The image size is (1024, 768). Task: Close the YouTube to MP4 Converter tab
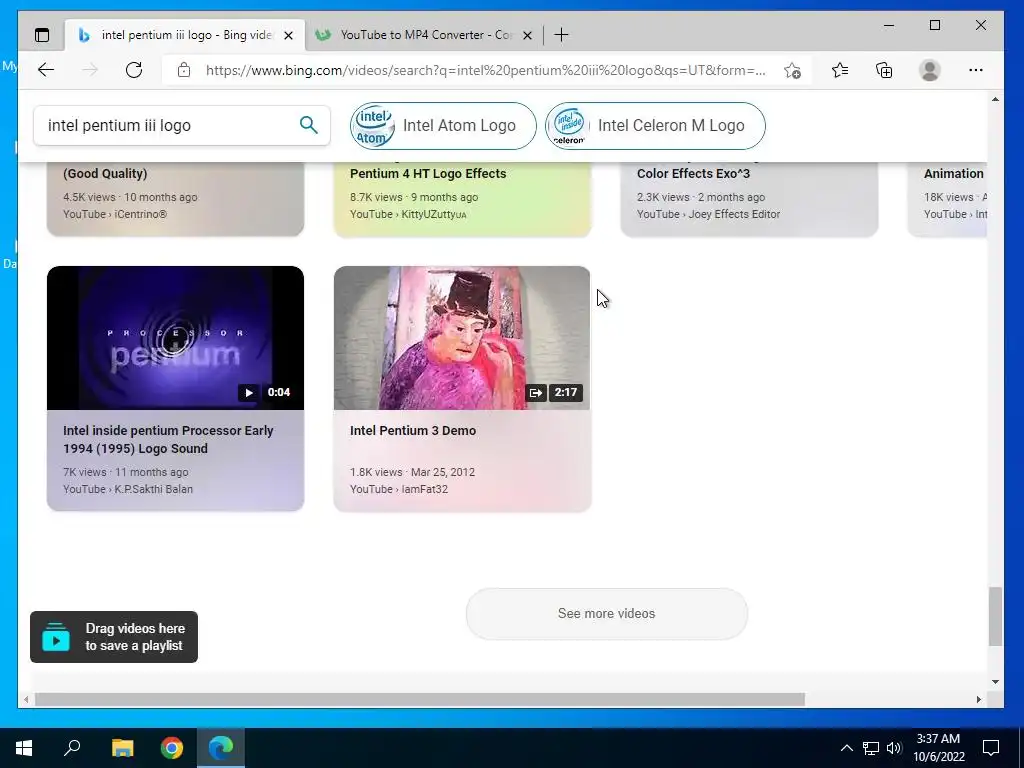[x=528, y=35]
